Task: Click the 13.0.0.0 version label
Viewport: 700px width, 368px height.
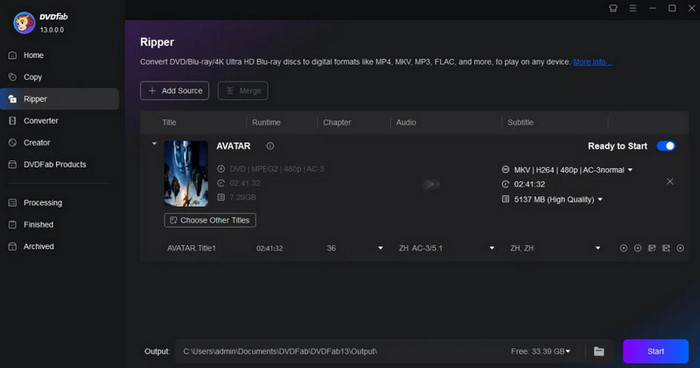Action: pyautogui.click(x=52, y=30)
